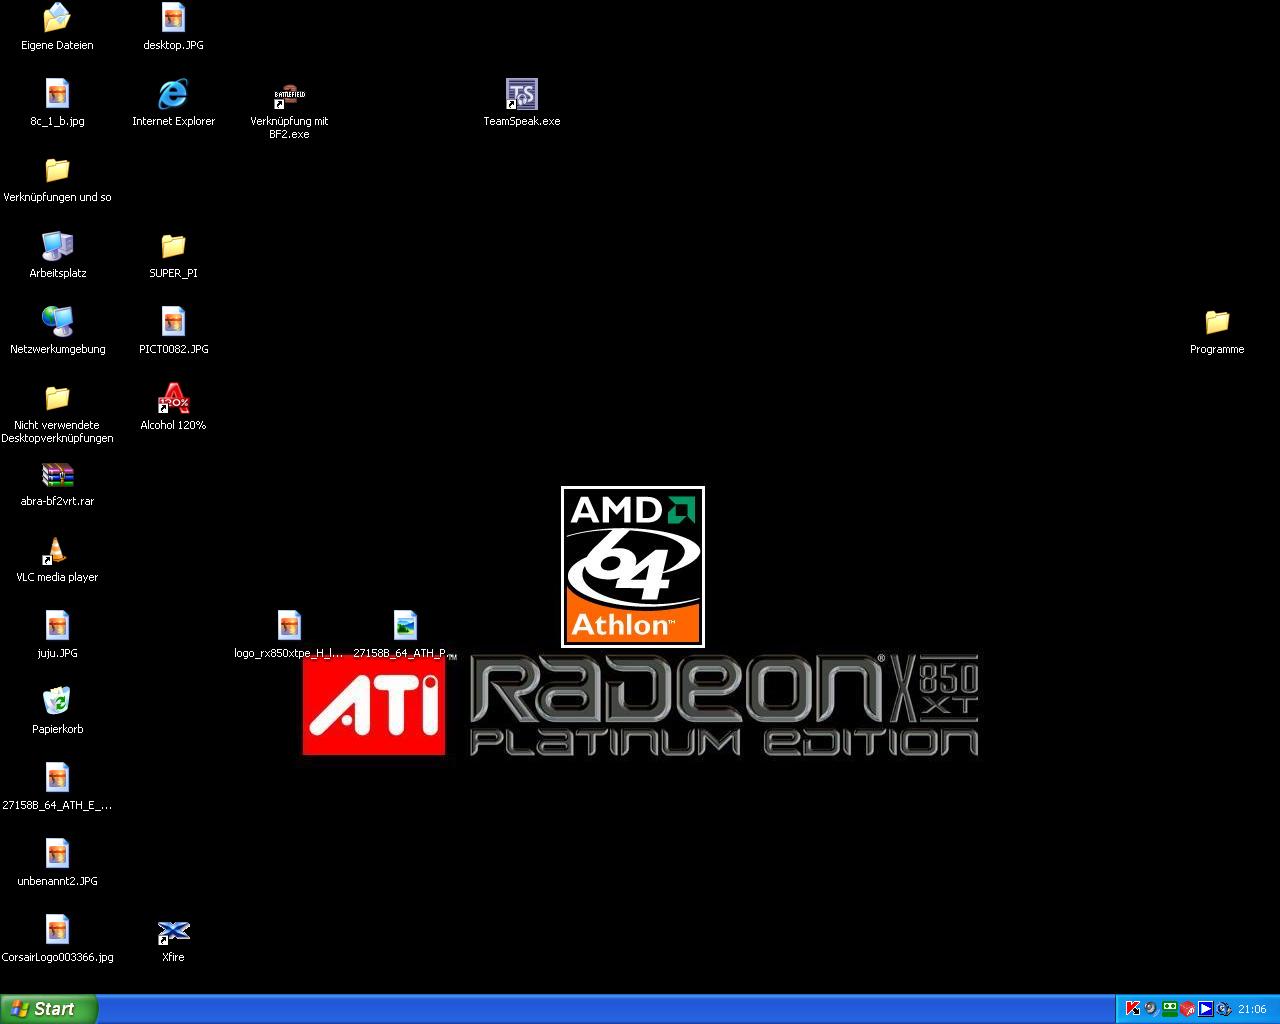The width and height of the screenshot is (1280, 1024).
Task: Open the Eigene Dateien folder icon
Action: tap(57, 18)
